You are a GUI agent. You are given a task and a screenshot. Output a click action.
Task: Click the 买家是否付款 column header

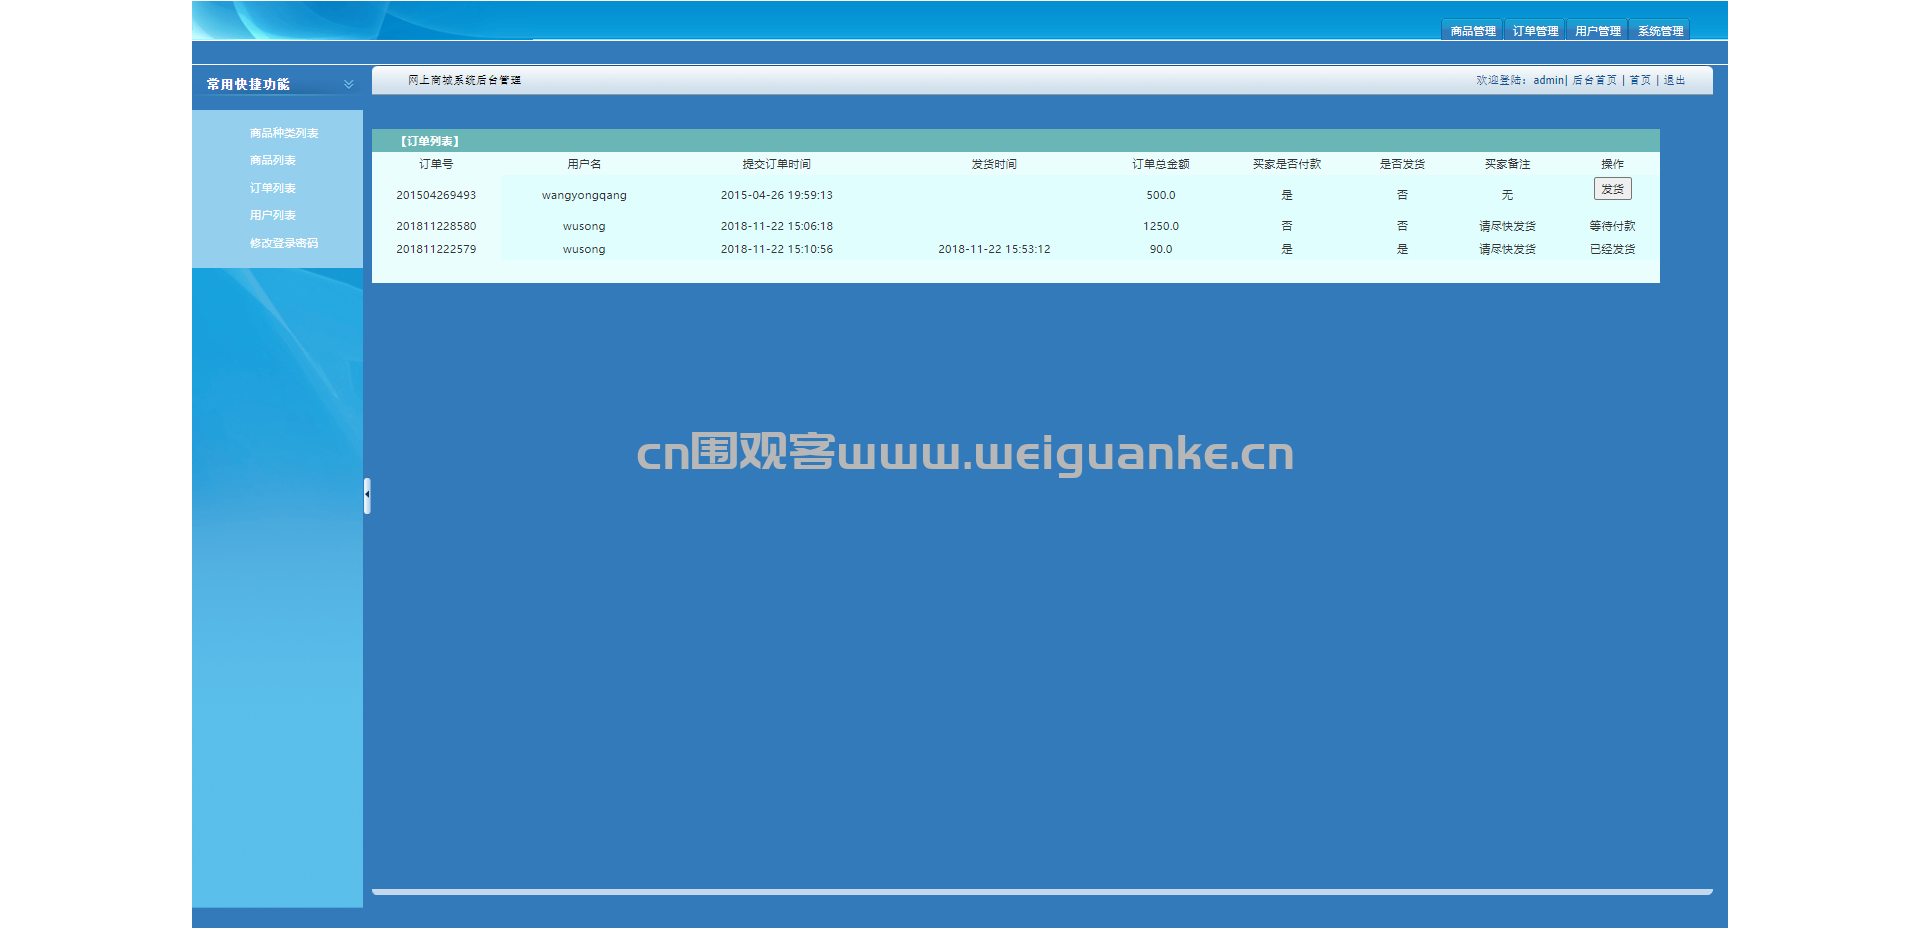[1287, 164]
